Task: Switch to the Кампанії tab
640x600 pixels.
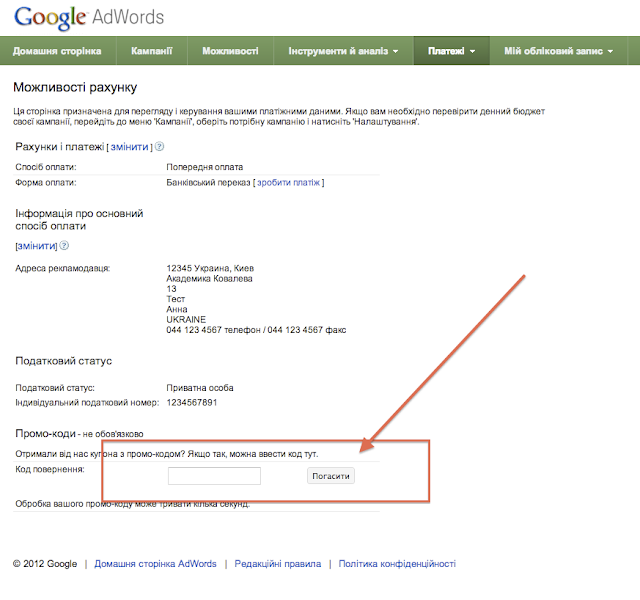Action: (152, 51)
